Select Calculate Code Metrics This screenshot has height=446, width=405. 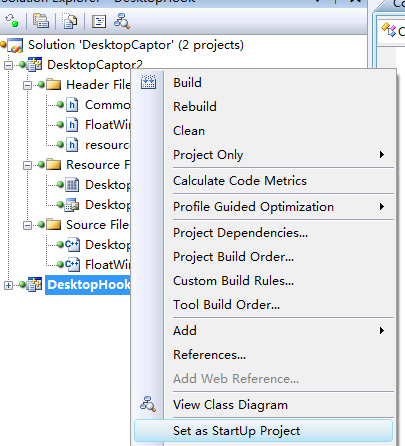(x=240, y=181)
